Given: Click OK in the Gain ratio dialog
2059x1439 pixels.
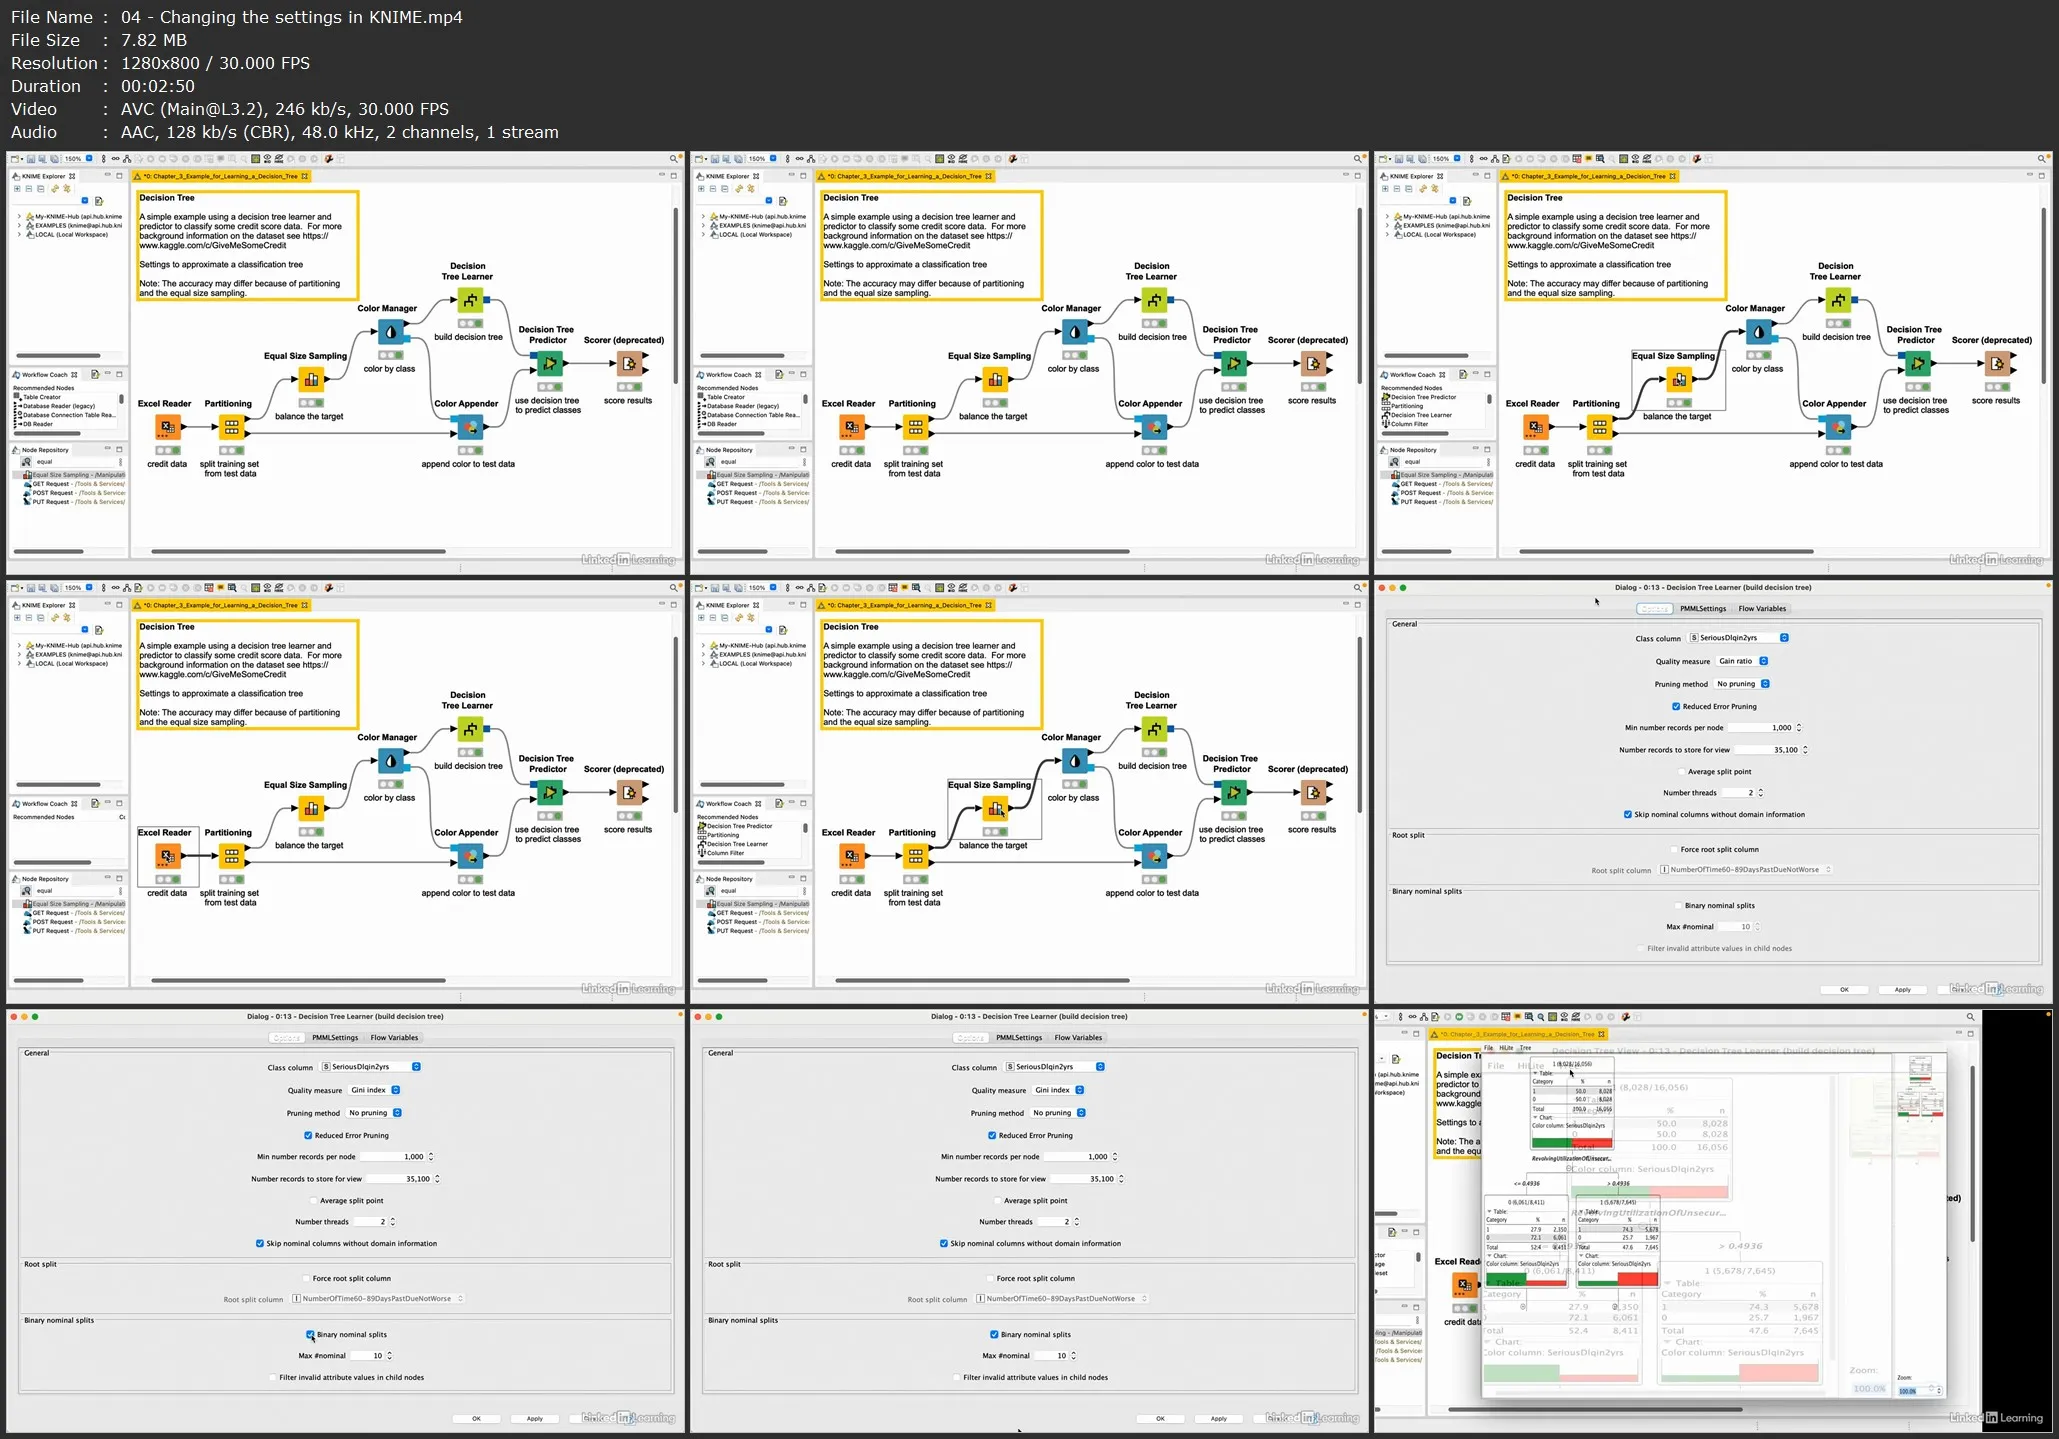Looking at the screenshot, I should click(1844, 990).
